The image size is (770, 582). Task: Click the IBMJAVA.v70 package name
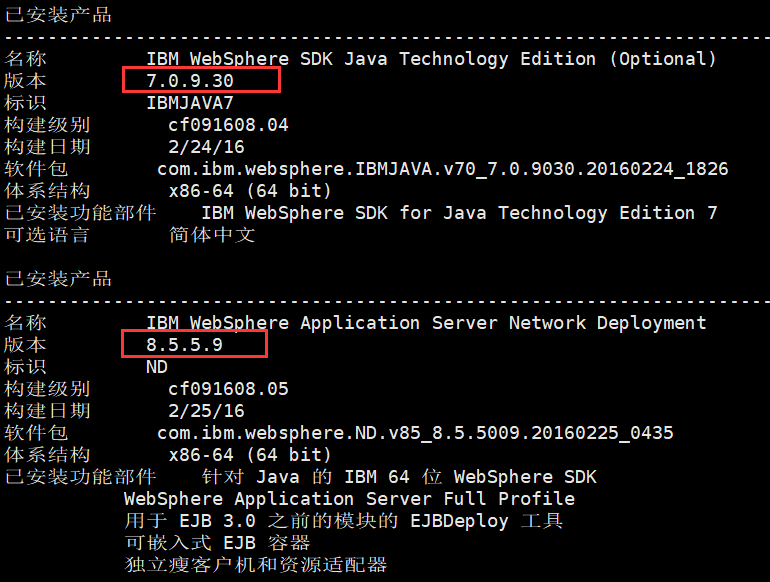pos(442,169)
